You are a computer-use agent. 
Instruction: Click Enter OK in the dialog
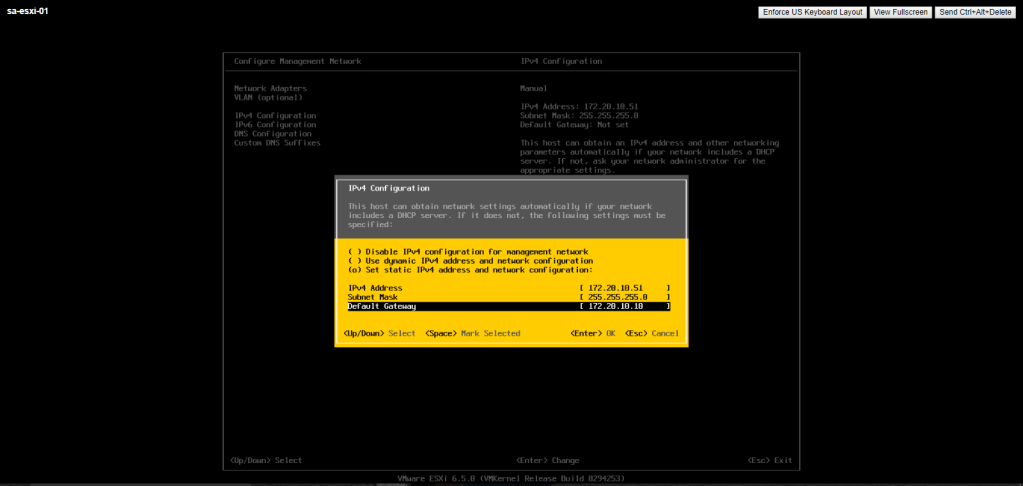(x=592, y=333)
